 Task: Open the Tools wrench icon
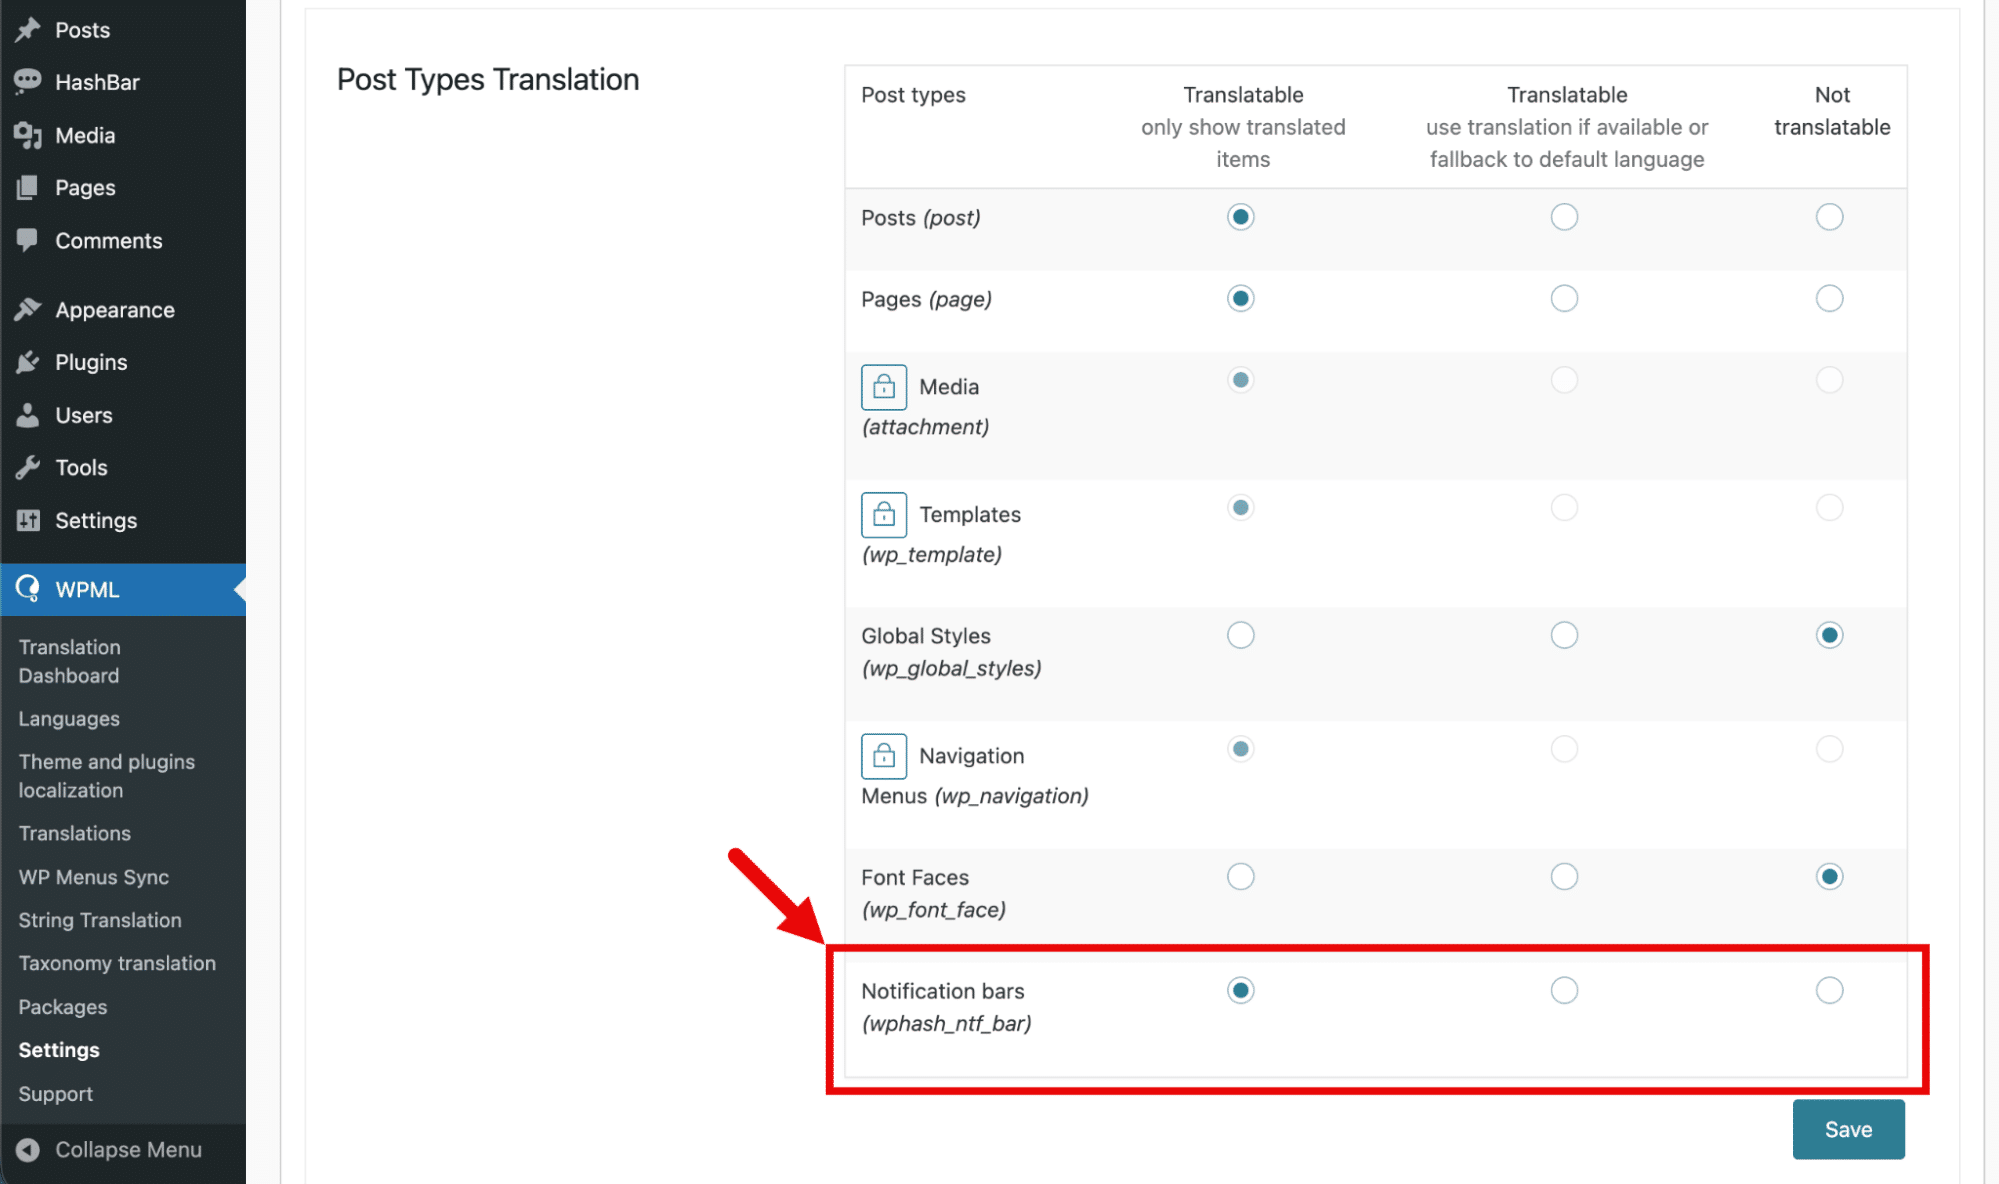(27, 467)
